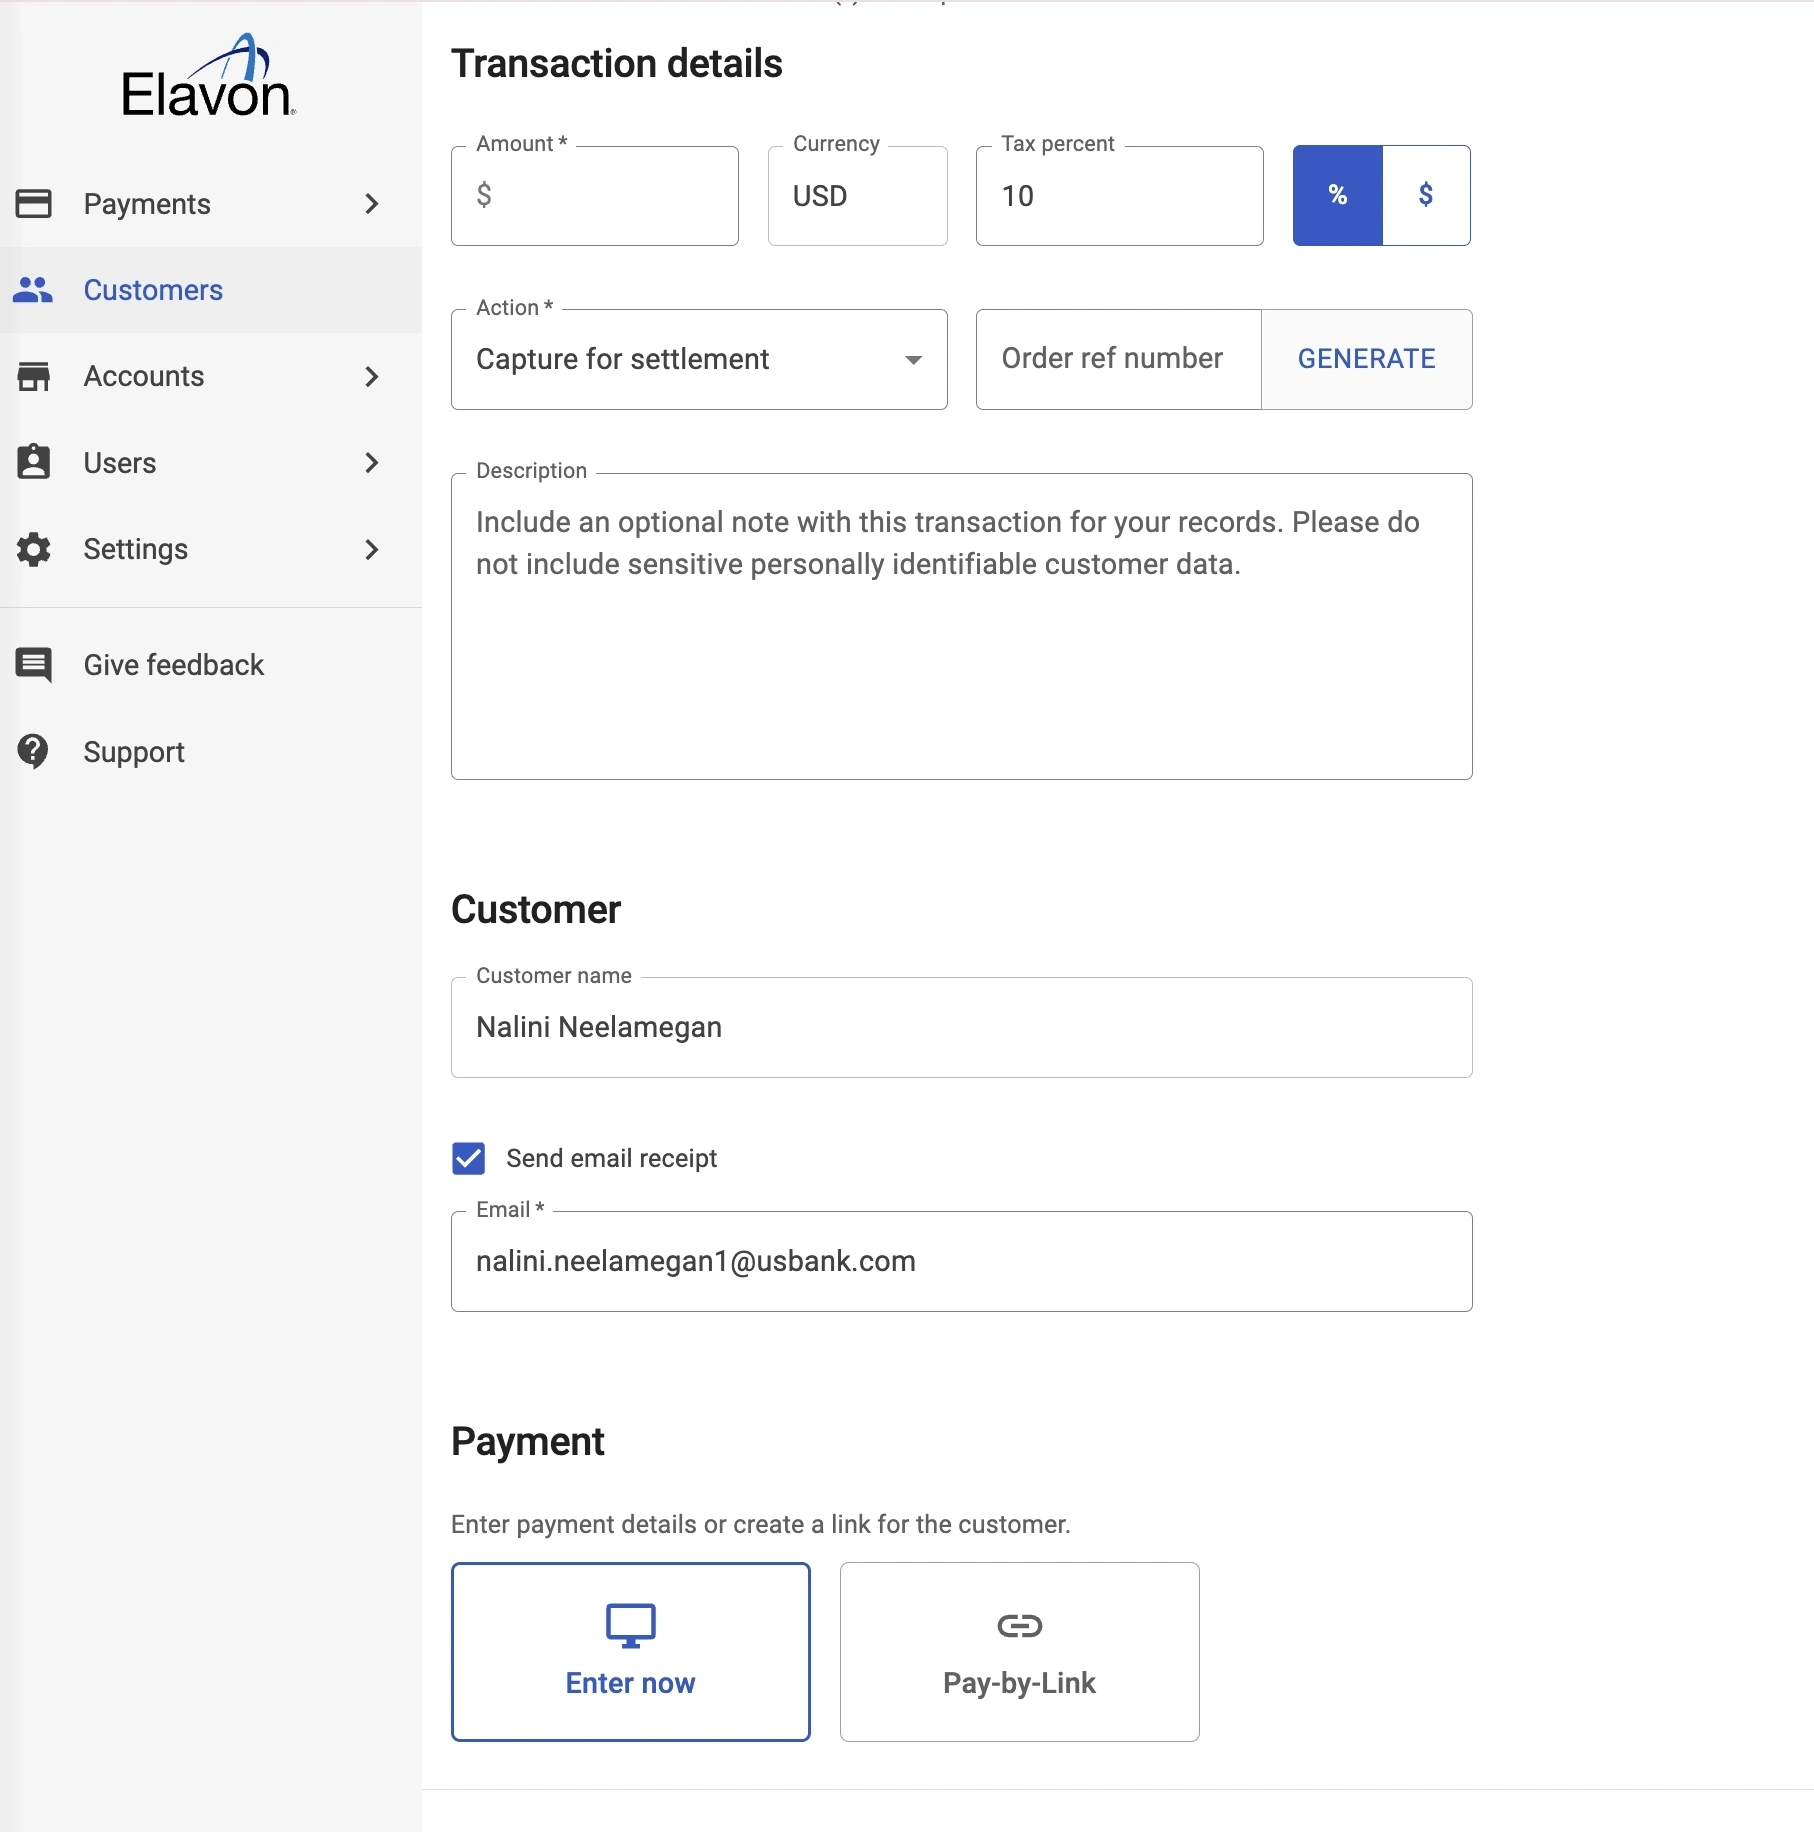Click the Customers people icon
Viewport: 1814px width, 1832px height.
[33, 290]
